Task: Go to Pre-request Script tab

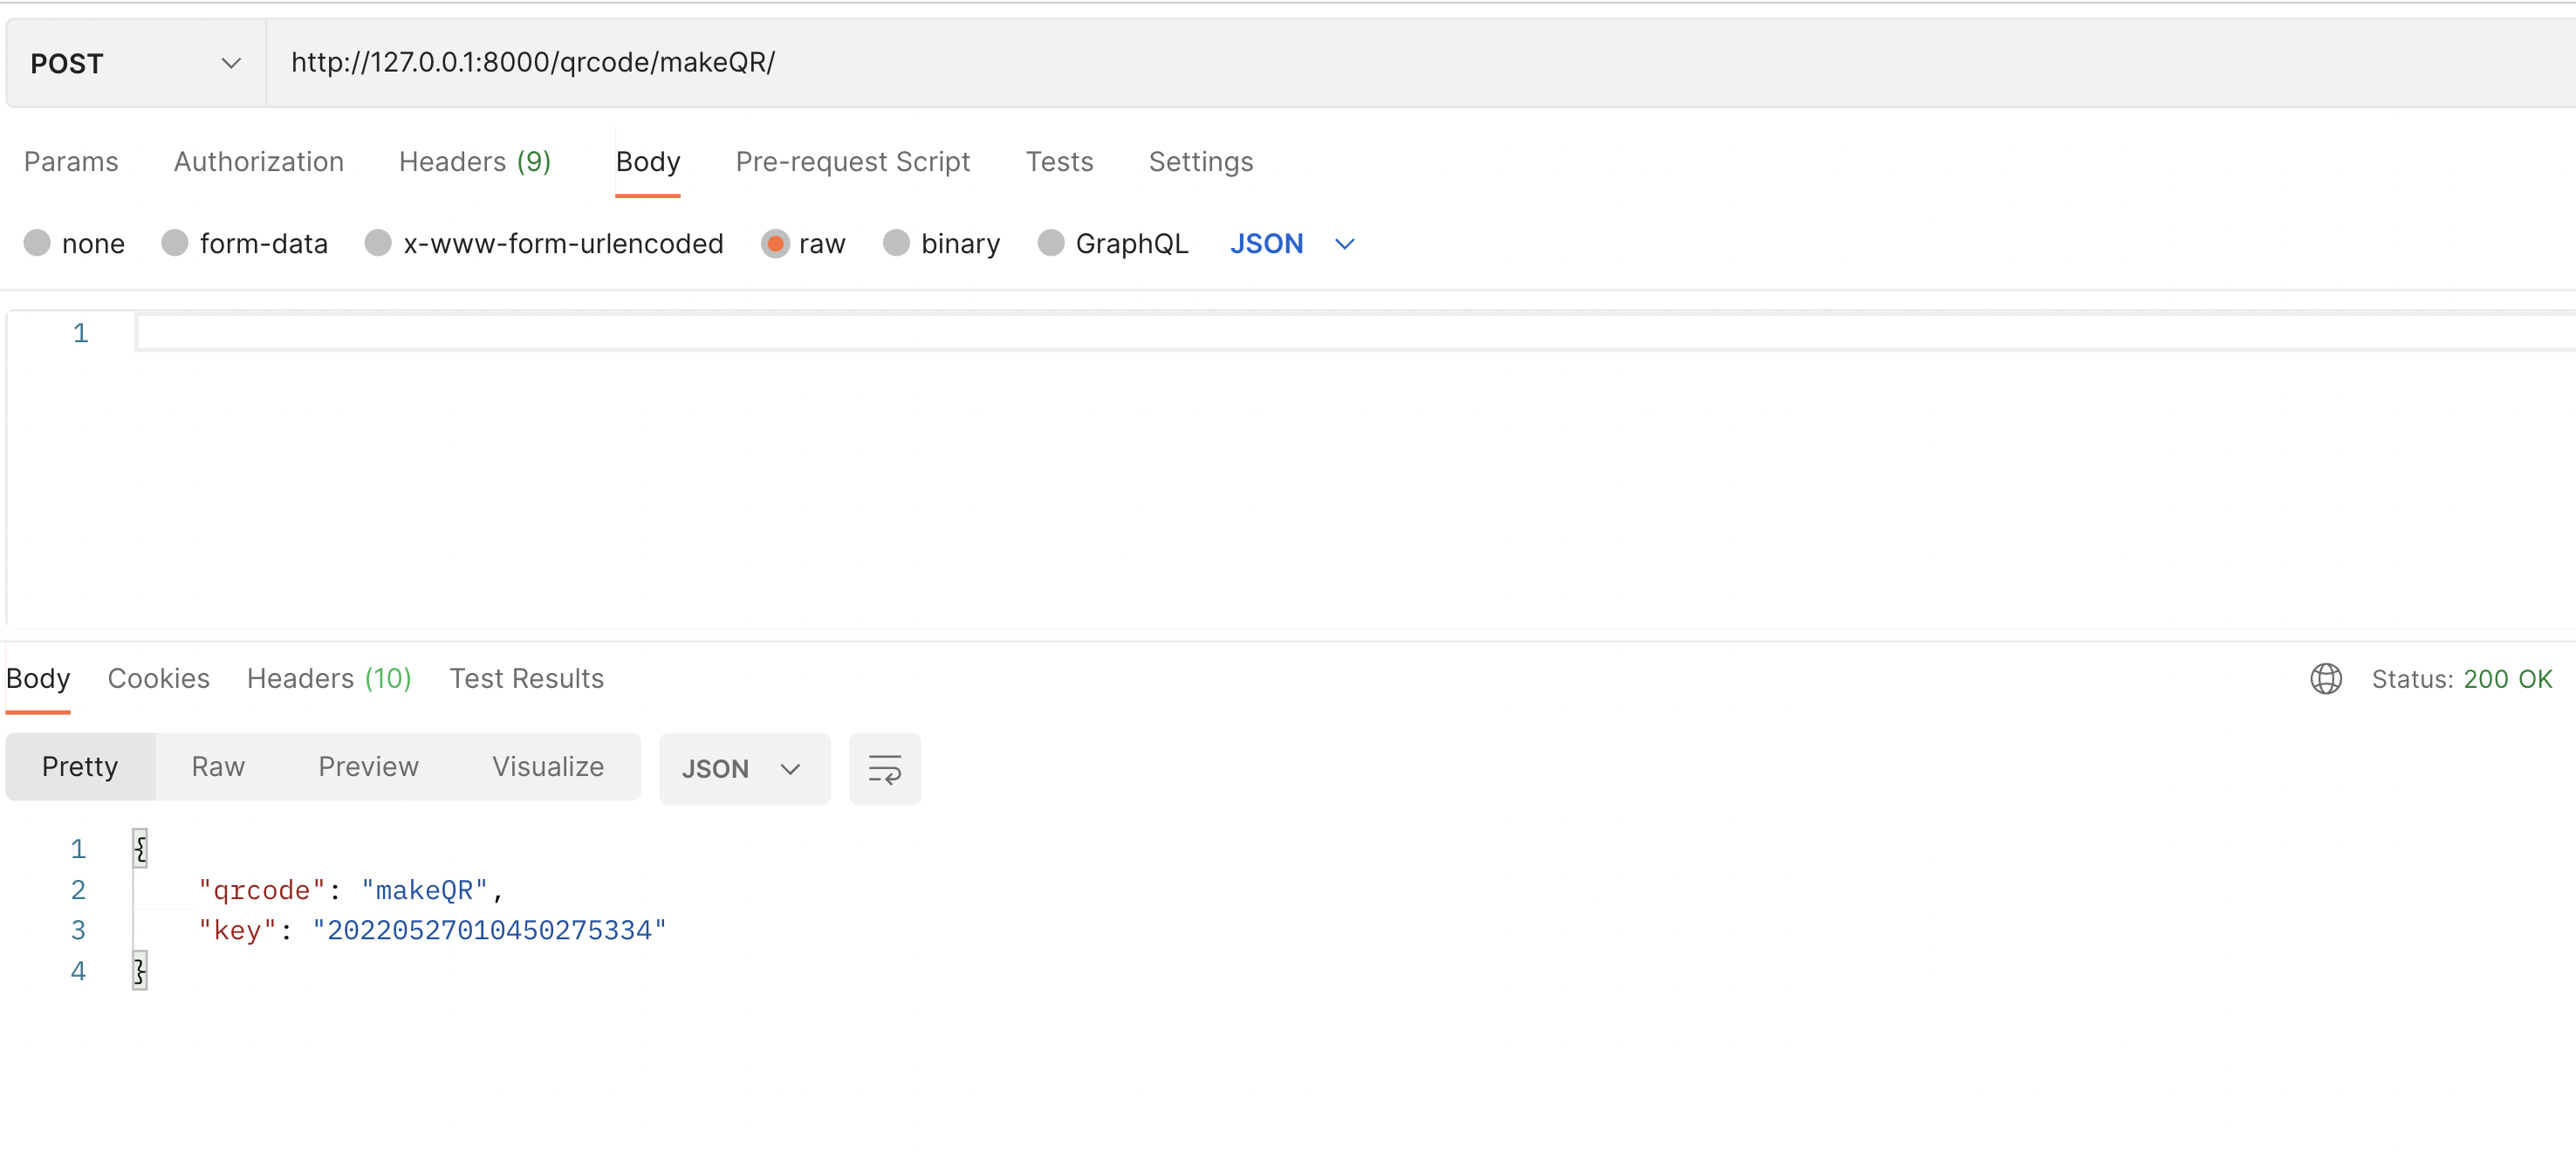Action: 852,161
